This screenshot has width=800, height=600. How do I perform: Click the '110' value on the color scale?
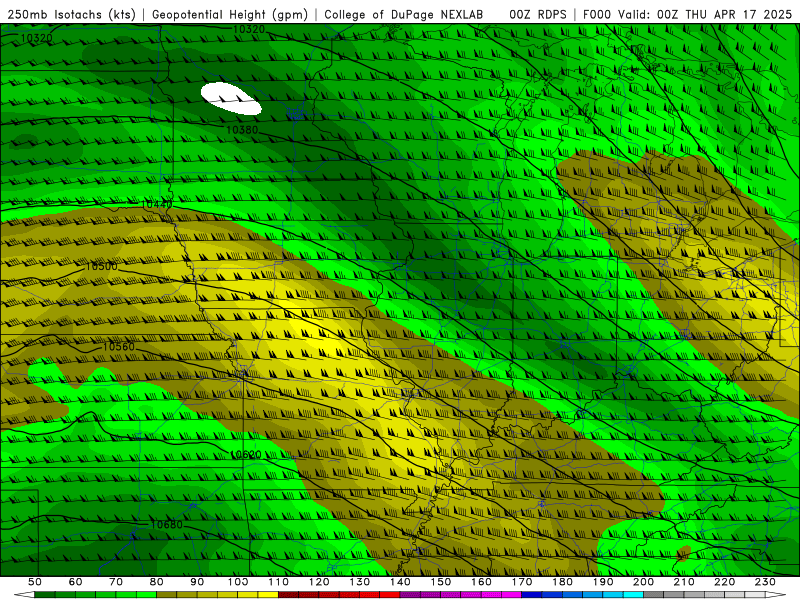(x=279, y=582)
